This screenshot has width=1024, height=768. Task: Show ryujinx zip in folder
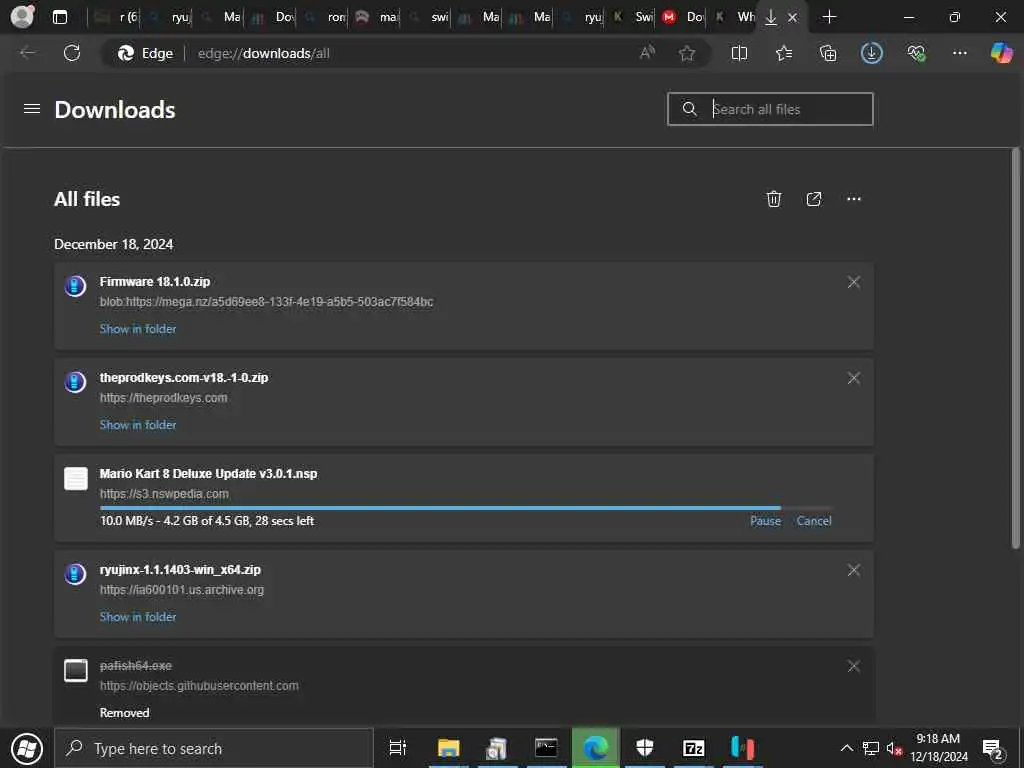coord(138,616)
